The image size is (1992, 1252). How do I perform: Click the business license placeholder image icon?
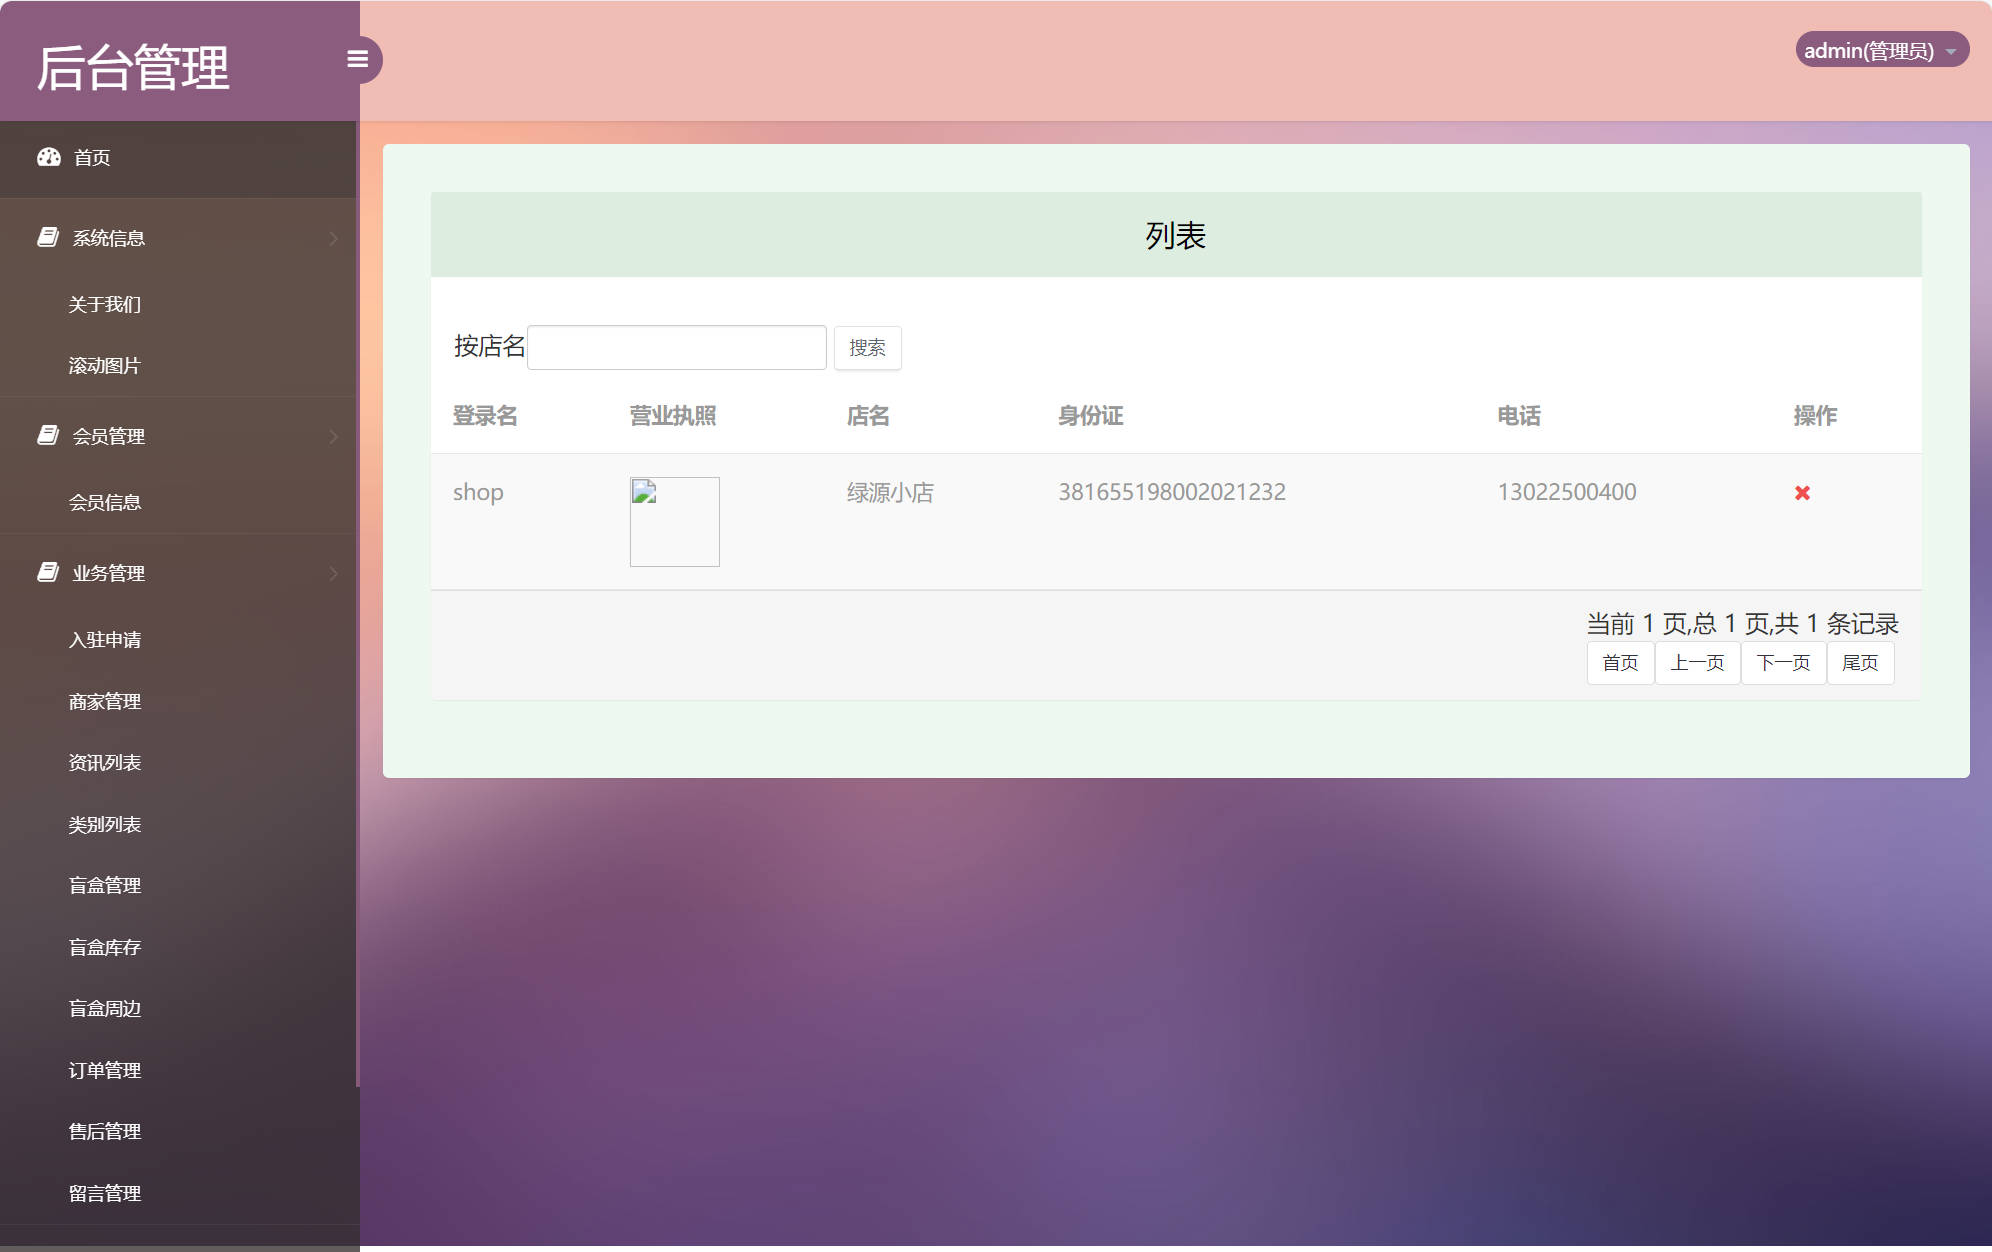pyautogui.click(x=674, y=521)
